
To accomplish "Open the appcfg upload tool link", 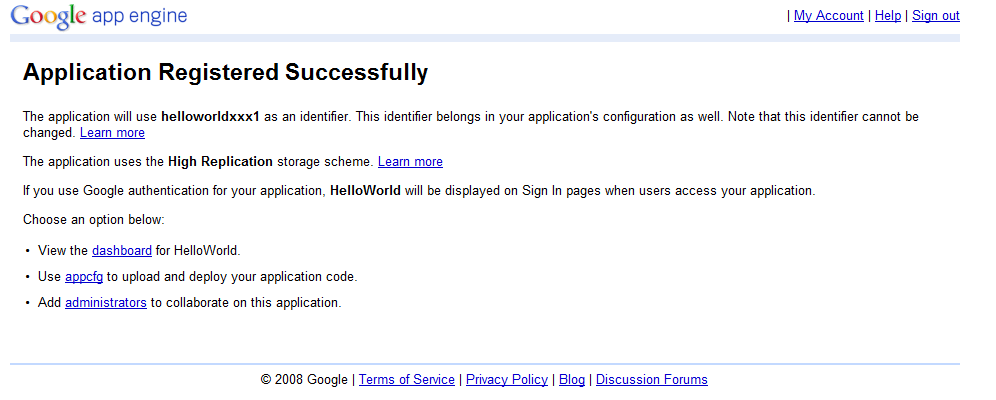I will (x=84, y=277).
